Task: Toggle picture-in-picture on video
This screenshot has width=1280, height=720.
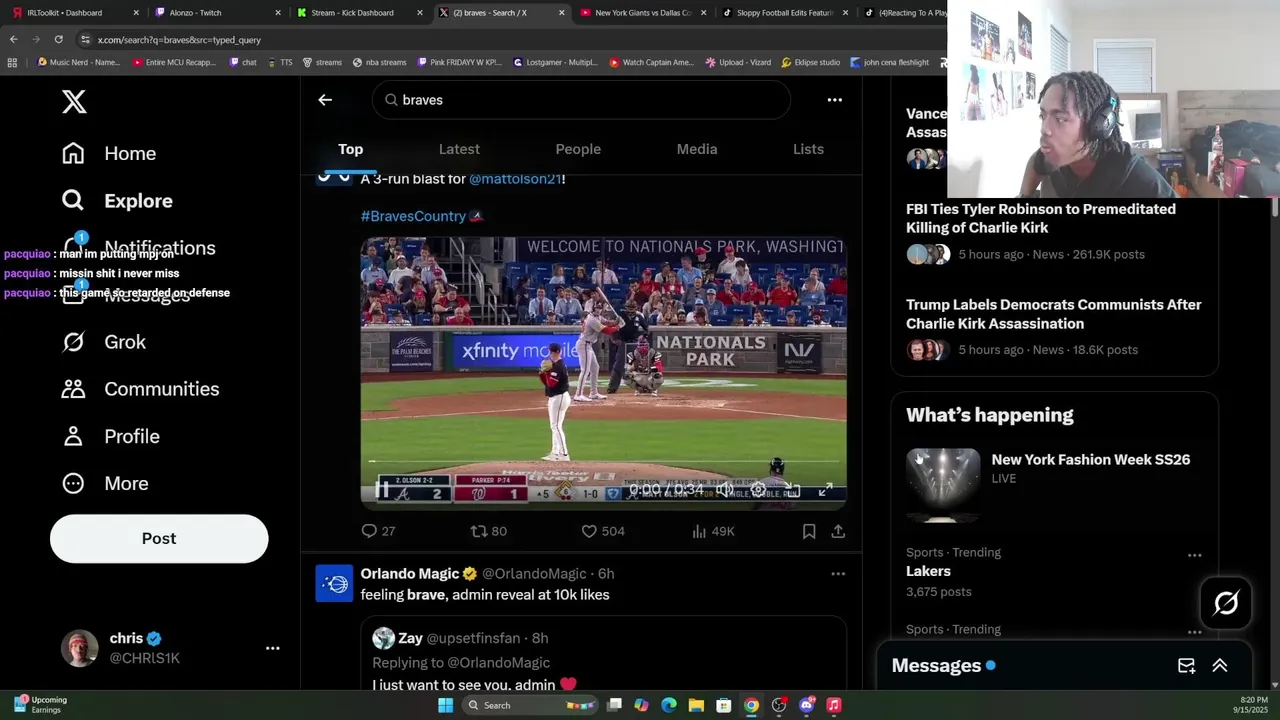Action: click(792, 489)
